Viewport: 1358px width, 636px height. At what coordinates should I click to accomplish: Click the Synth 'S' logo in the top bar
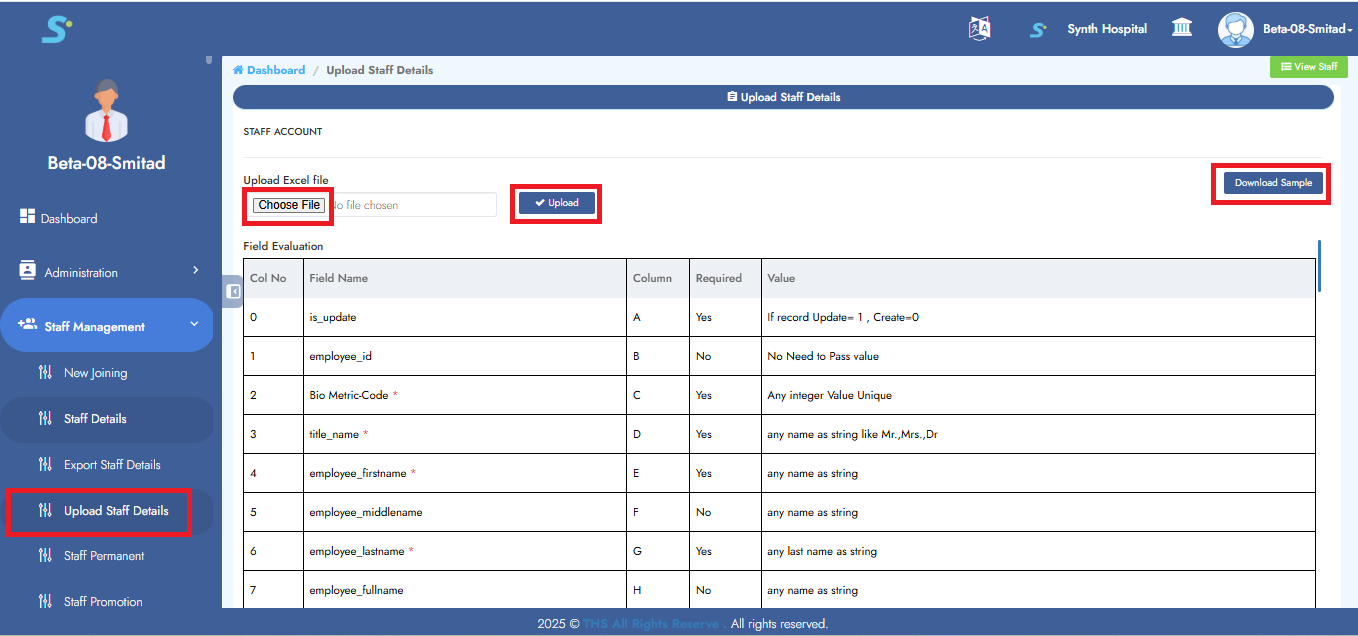(x=1037, y=29)
